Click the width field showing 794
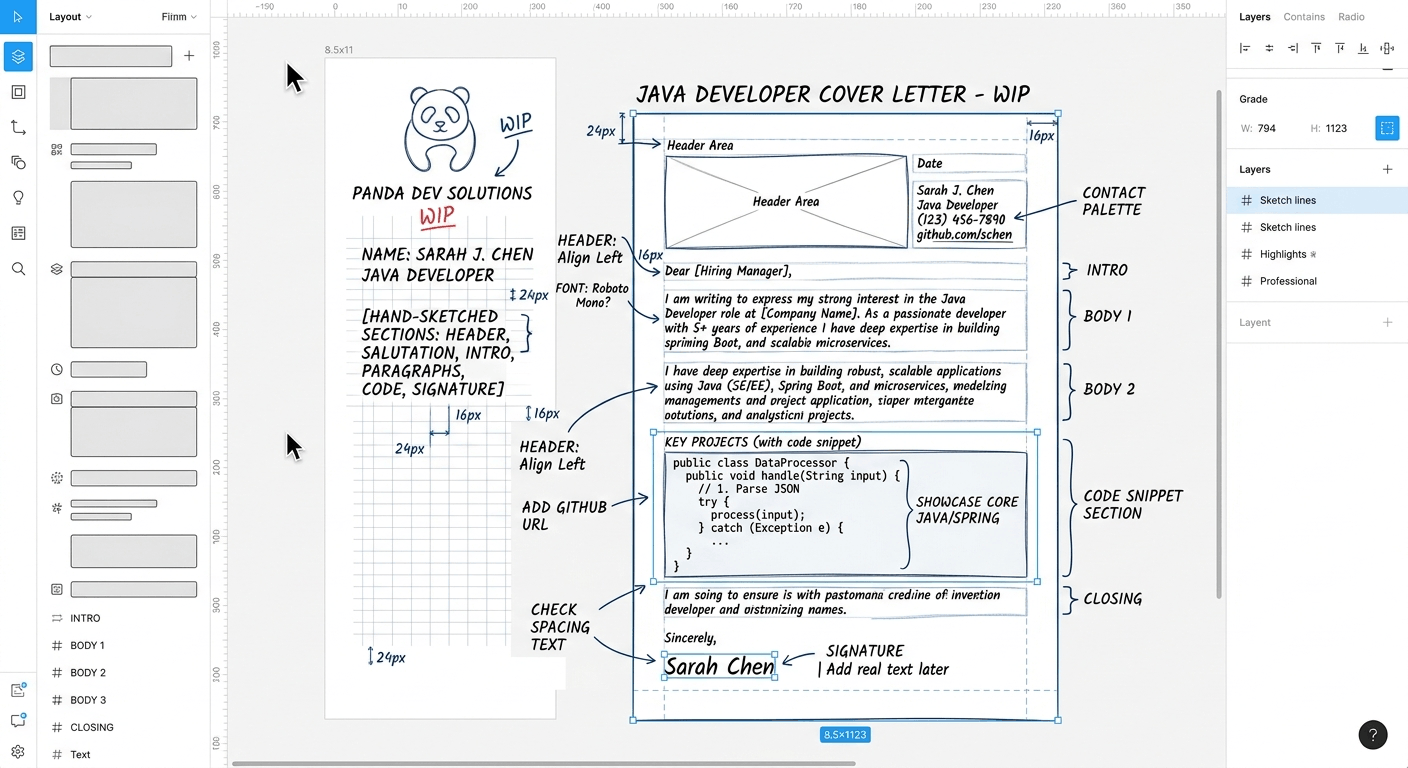 [x=1267, y=128]
